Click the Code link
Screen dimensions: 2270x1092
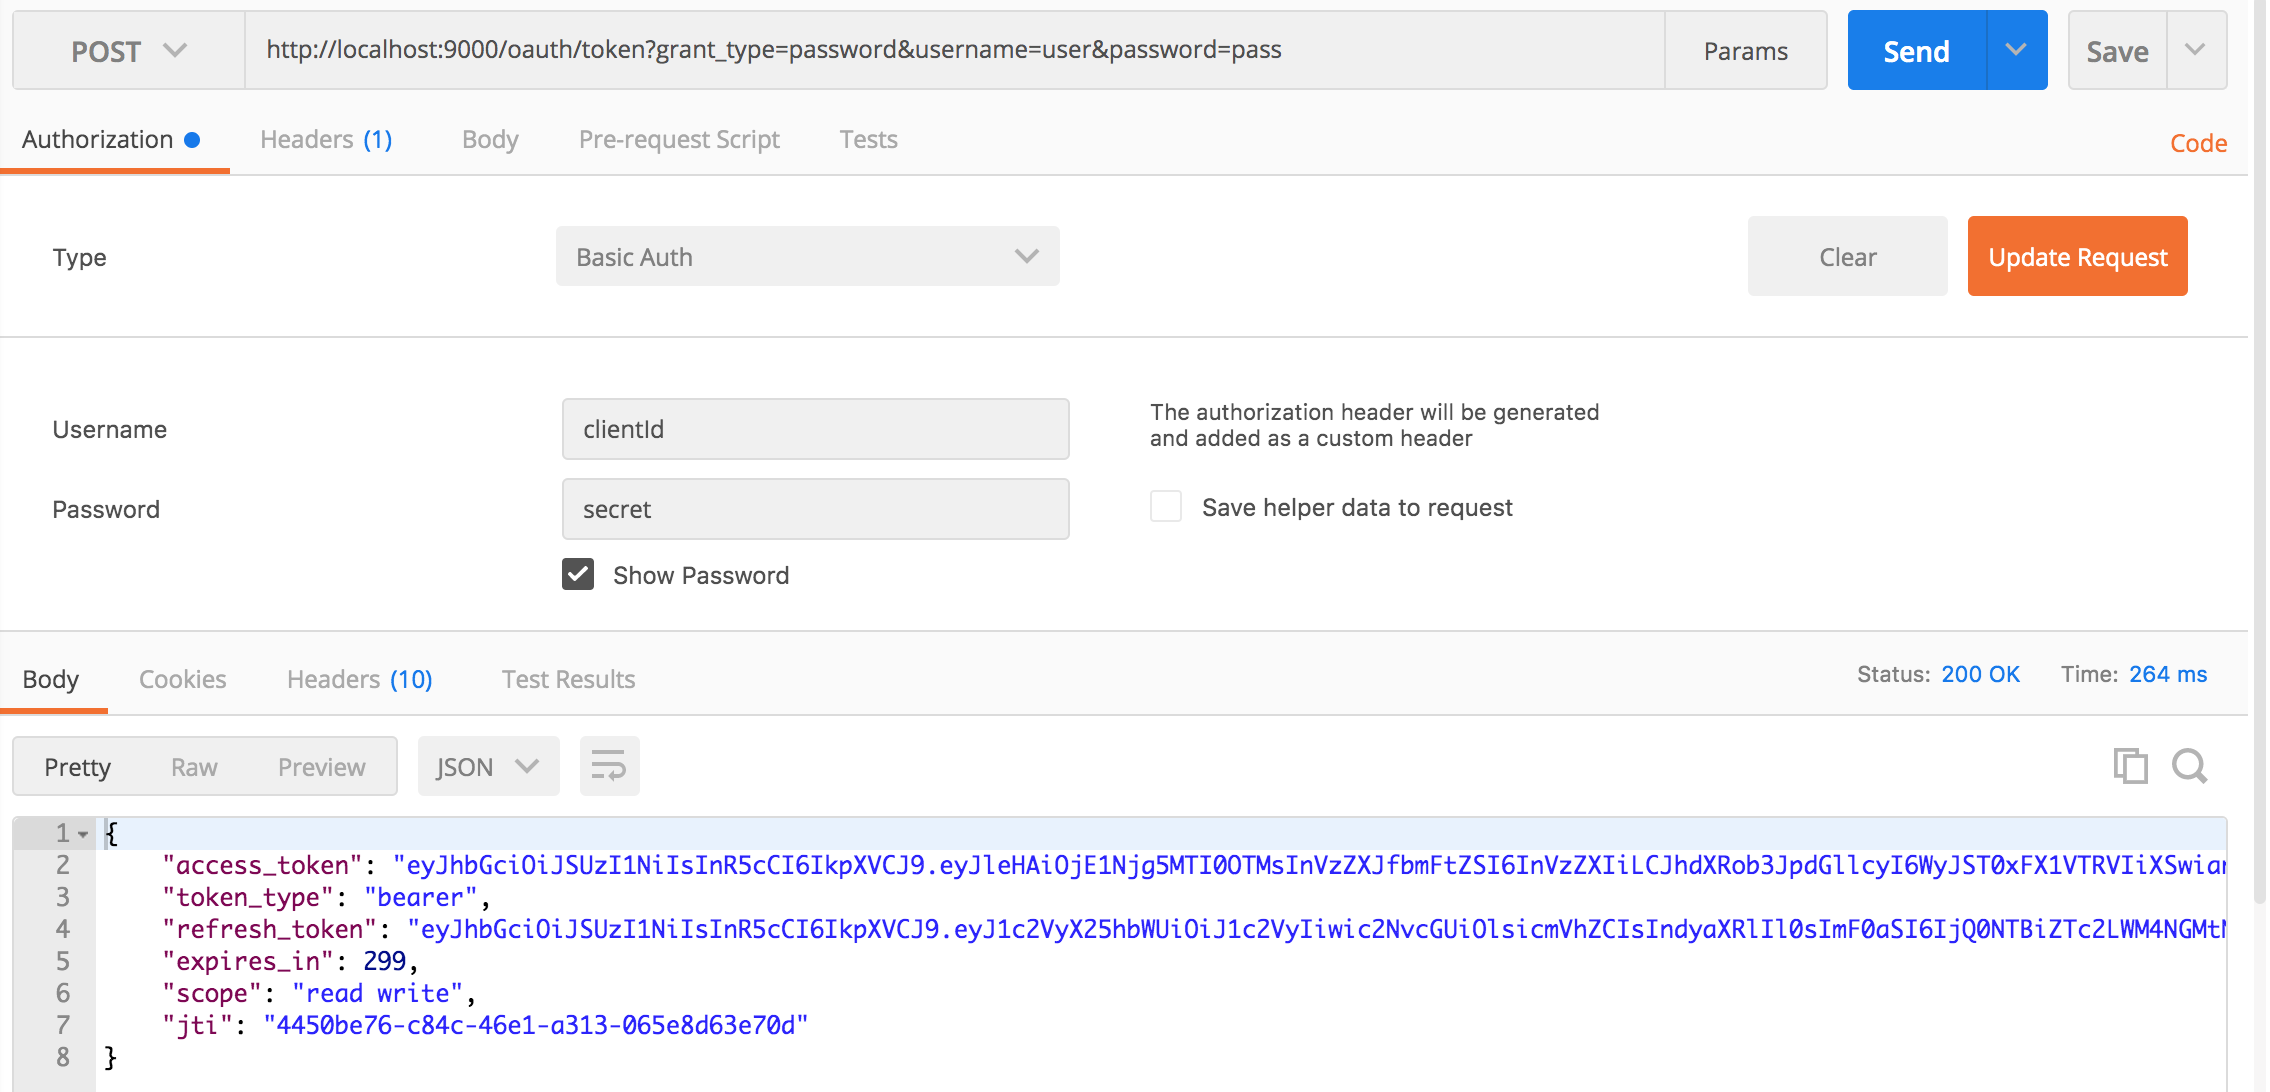(x=2198, y=143)
